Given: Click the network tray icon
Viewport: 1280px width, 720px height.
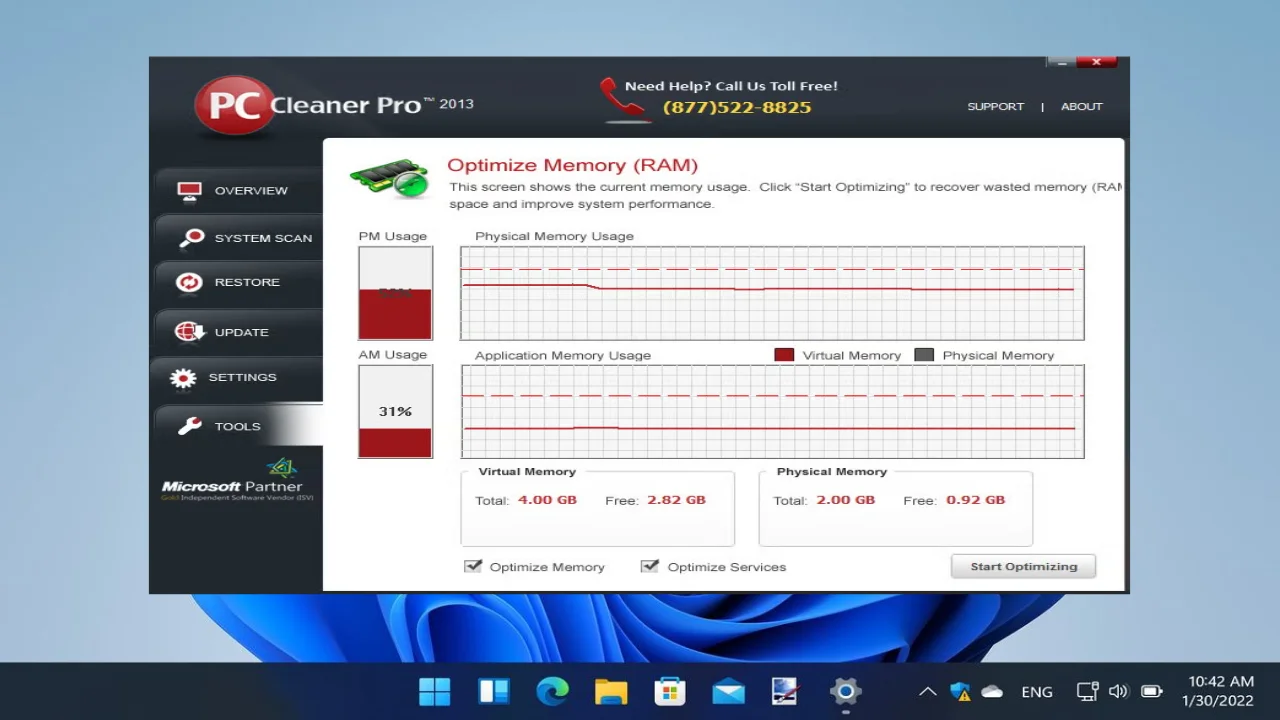Looking at the screenshot, I should coord(1087,691).
